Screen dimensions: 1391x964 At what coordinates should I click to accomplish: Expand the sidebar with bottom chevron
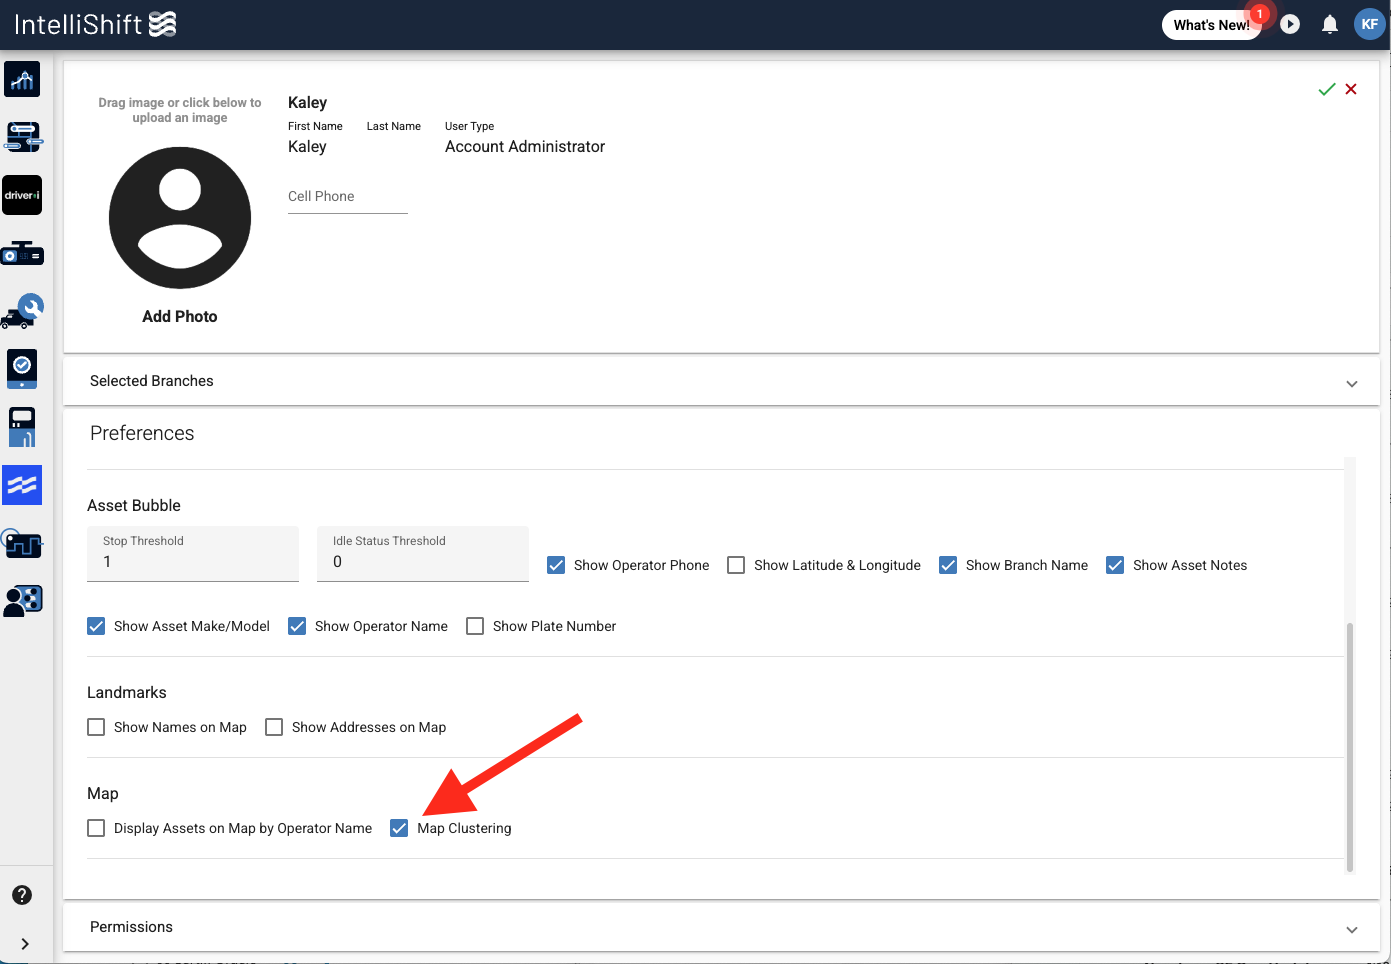(x=25, y=944)
